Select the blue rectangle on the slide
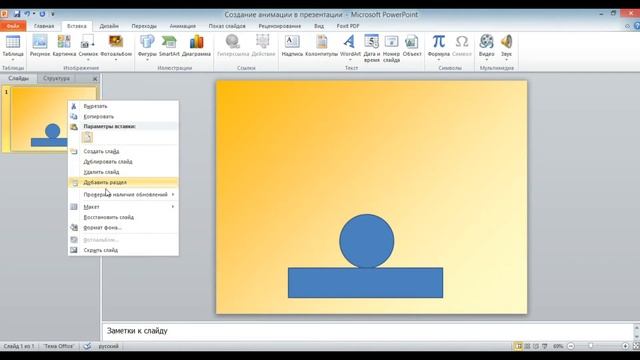This screenshot has height=360, width=640. coord(365,283)
